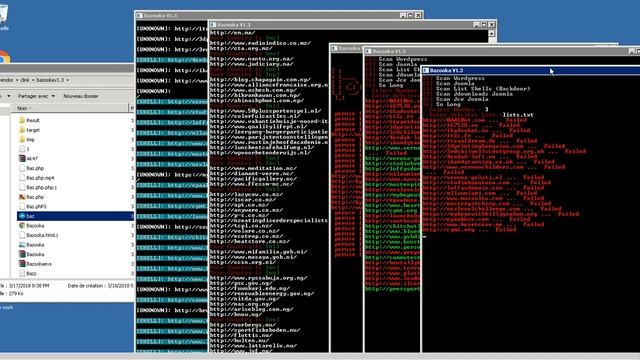Image resolution: width=640 pixels, height=360 pixels.
Task: Click http://www.radioindico.co.mz/ line in console
Action: tap(260, 43)
